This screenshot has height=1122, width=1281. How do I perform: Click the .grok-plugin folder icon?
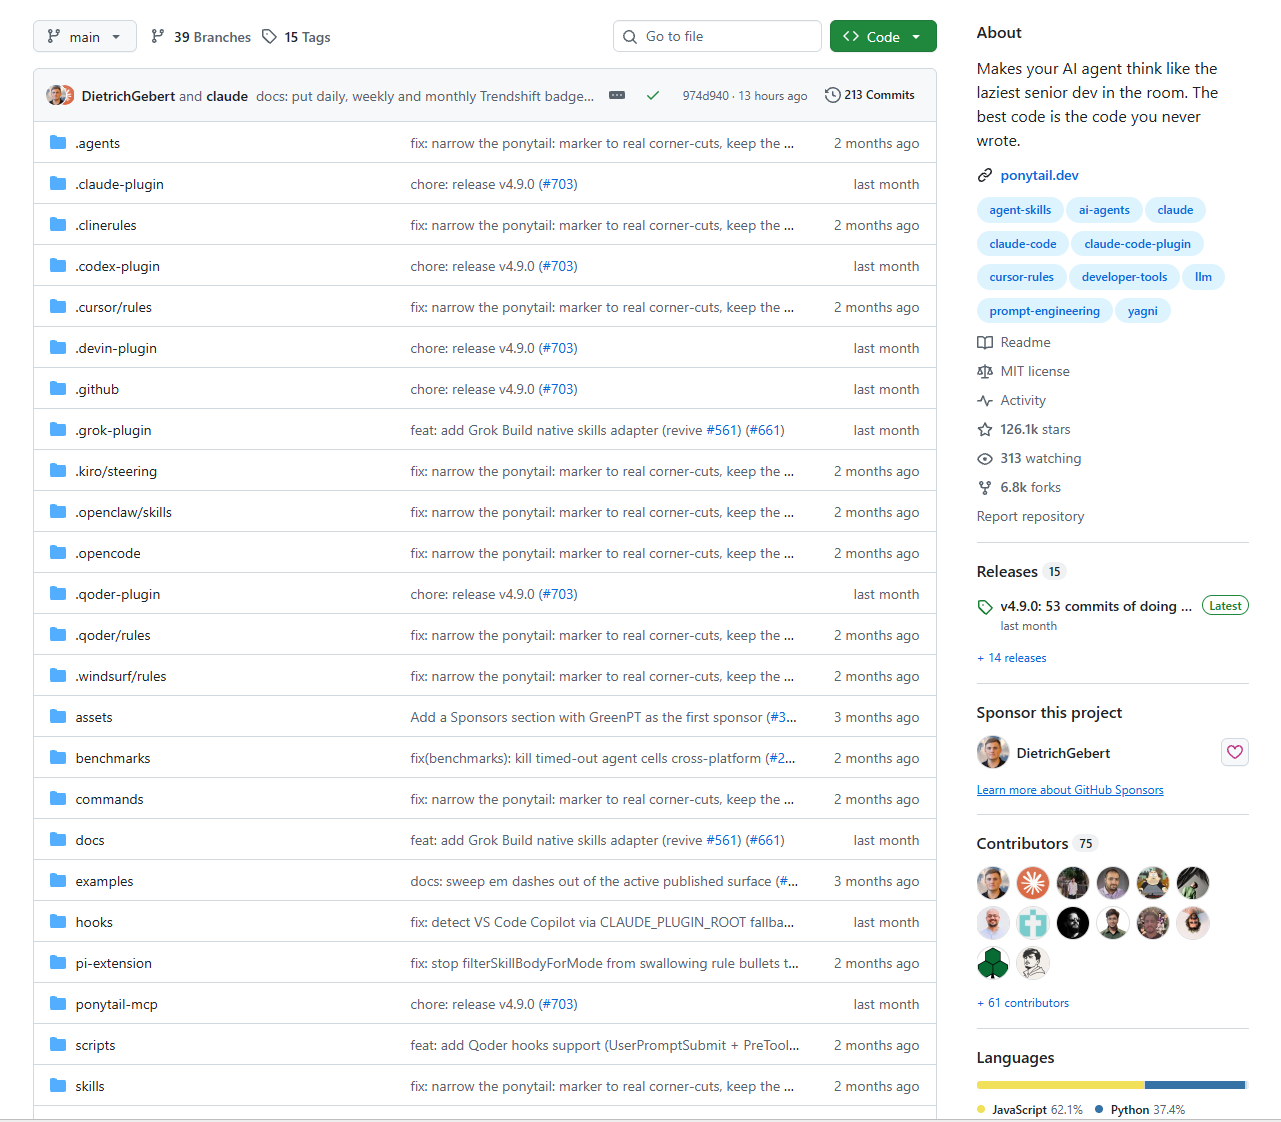click(58, 430)
